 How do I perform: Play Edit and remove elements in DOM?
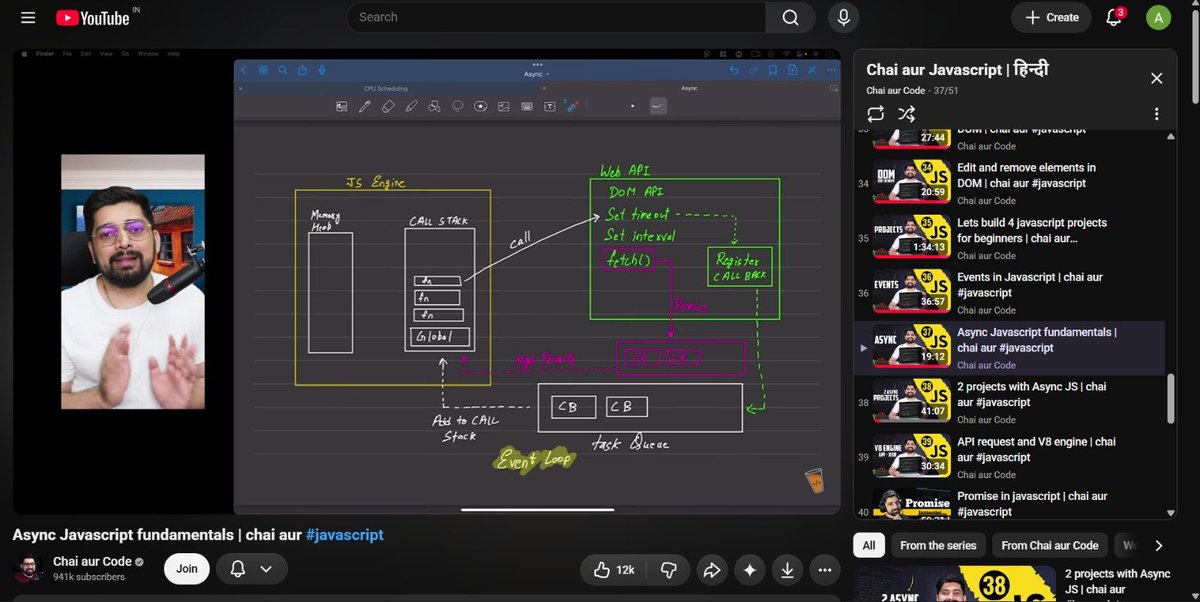(1008, 183)
